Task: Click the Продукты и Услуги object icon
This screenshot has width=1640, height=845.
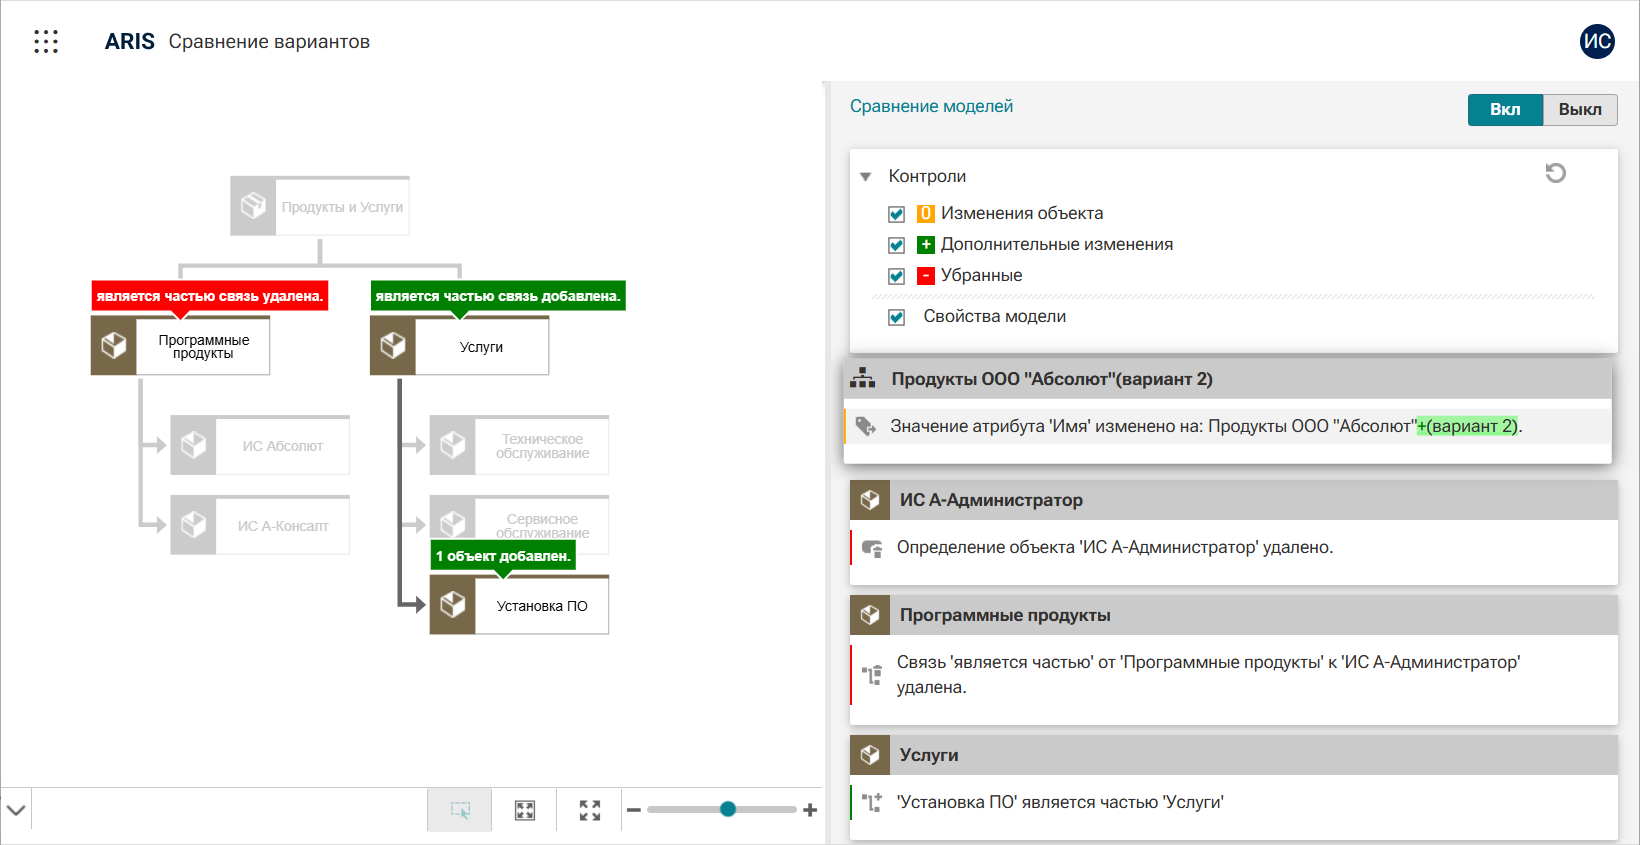Action: coord(253,206)
